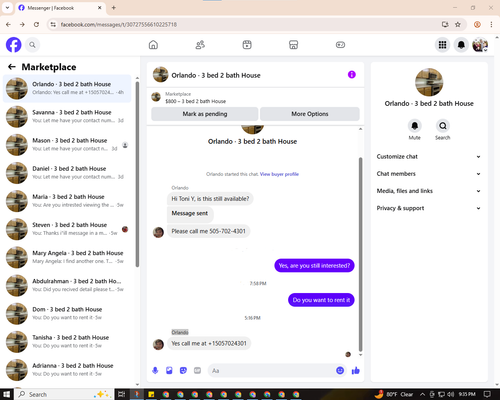Search in conversation with Search icon
The height and width of the screenshot is (400, 500).
pos(443,126)
